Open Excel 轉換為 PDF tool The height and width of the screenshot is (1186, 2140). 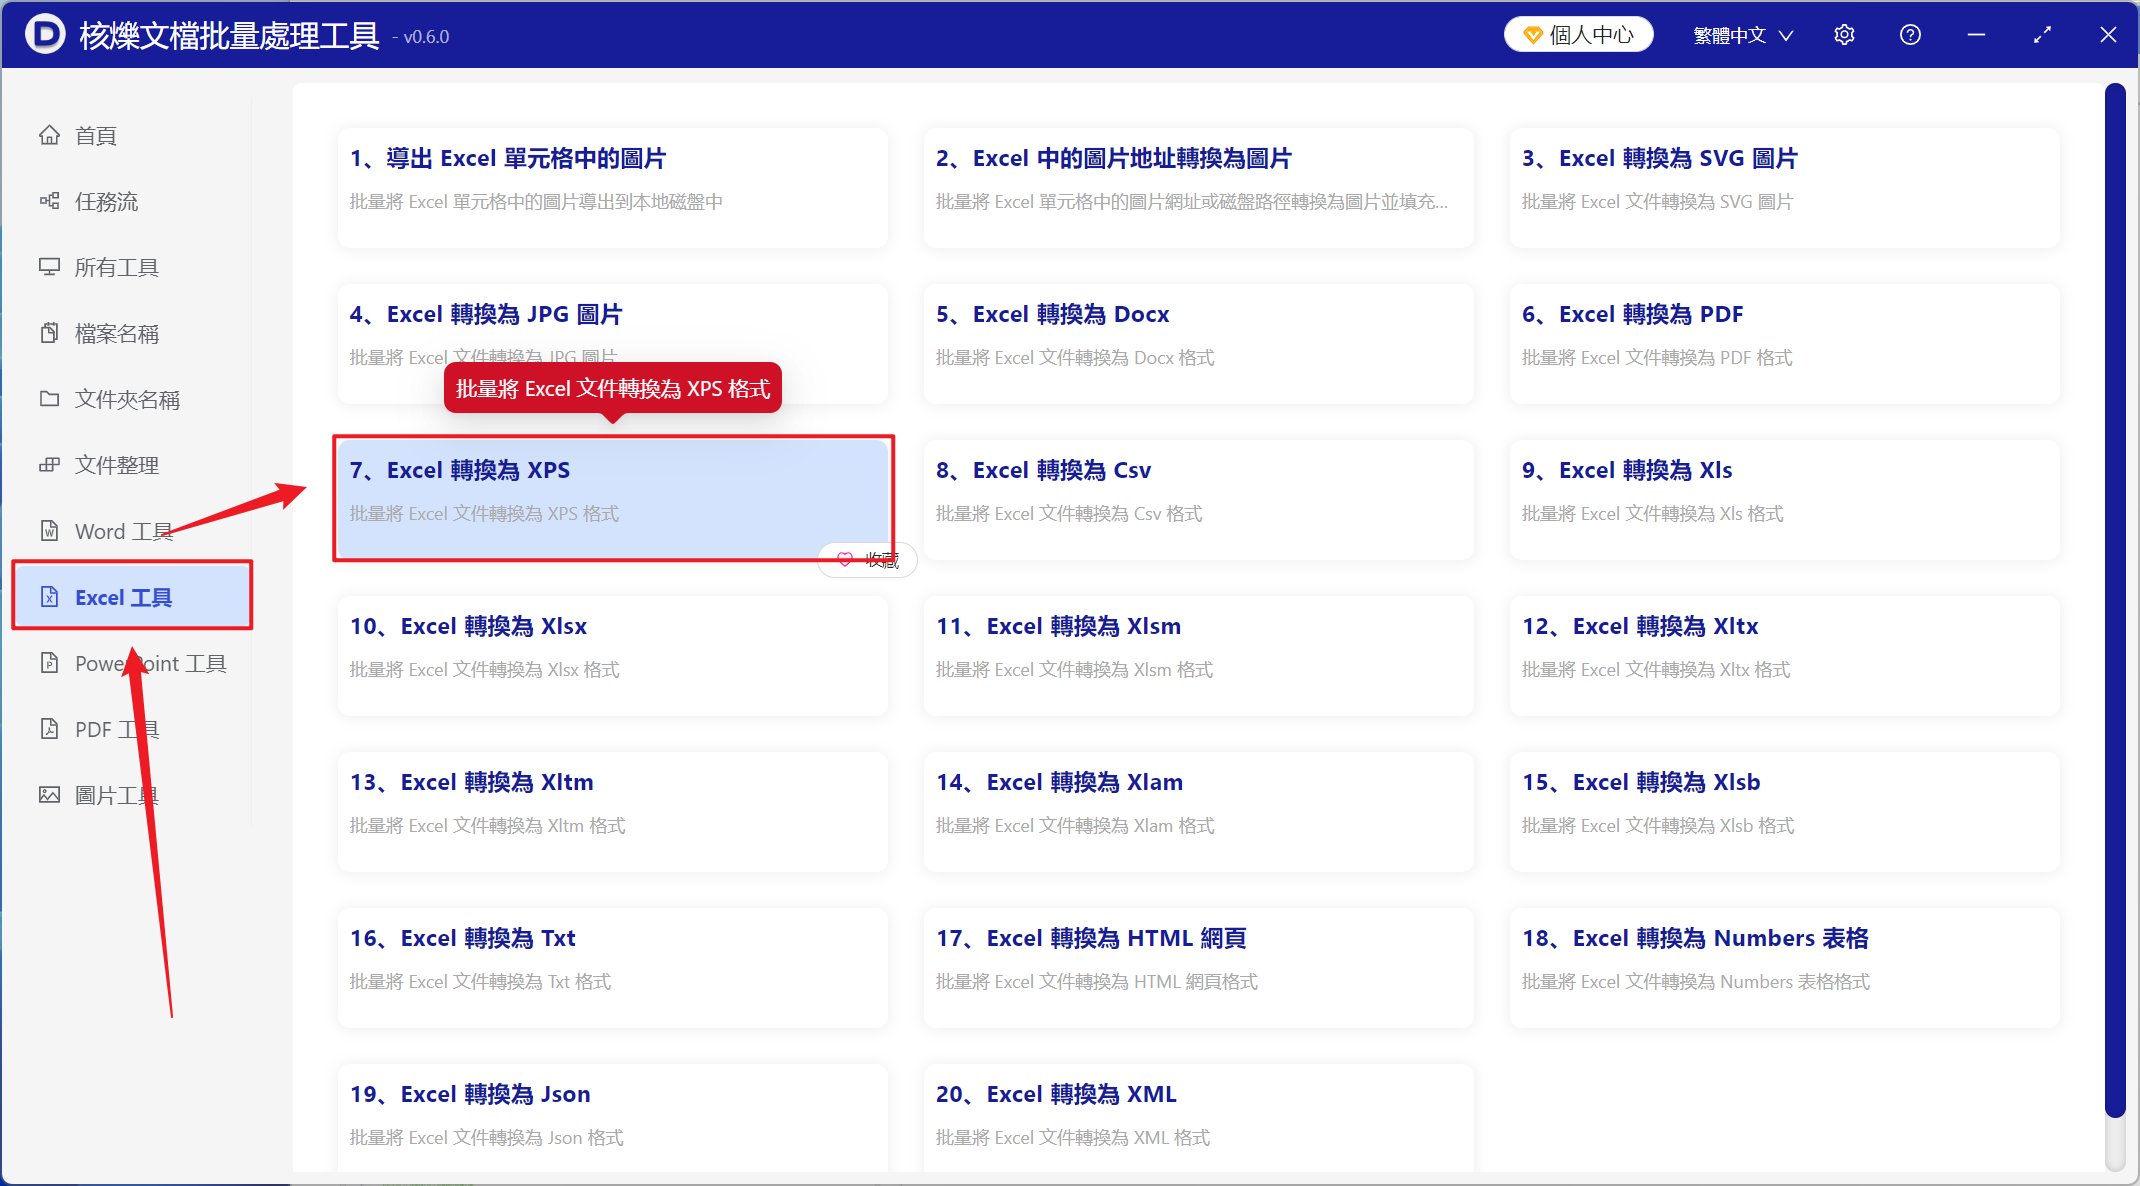(1784, 343)
